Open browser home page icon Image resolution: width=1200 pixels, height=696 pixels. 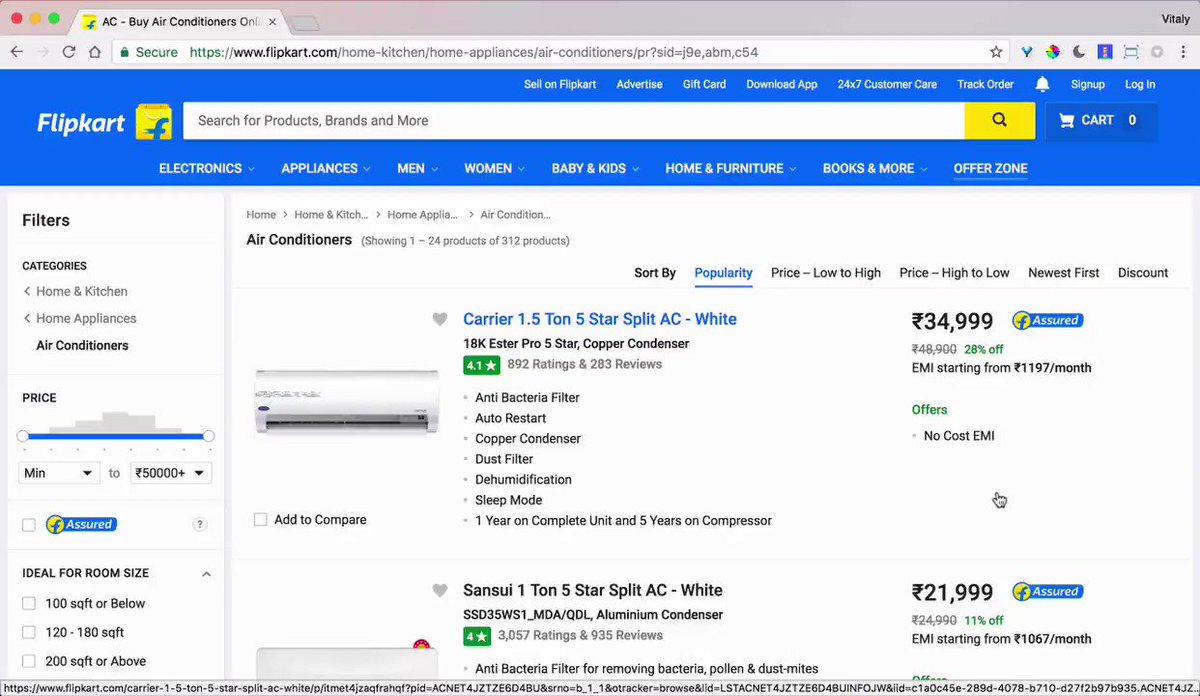[94, 52]
